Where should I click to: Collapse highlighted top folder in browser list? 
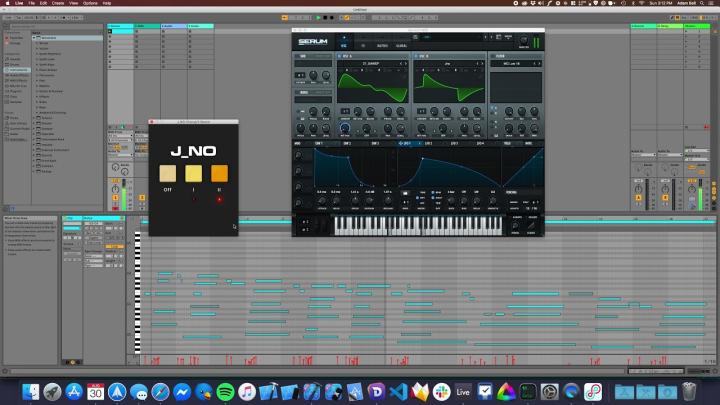pos(34,38)
